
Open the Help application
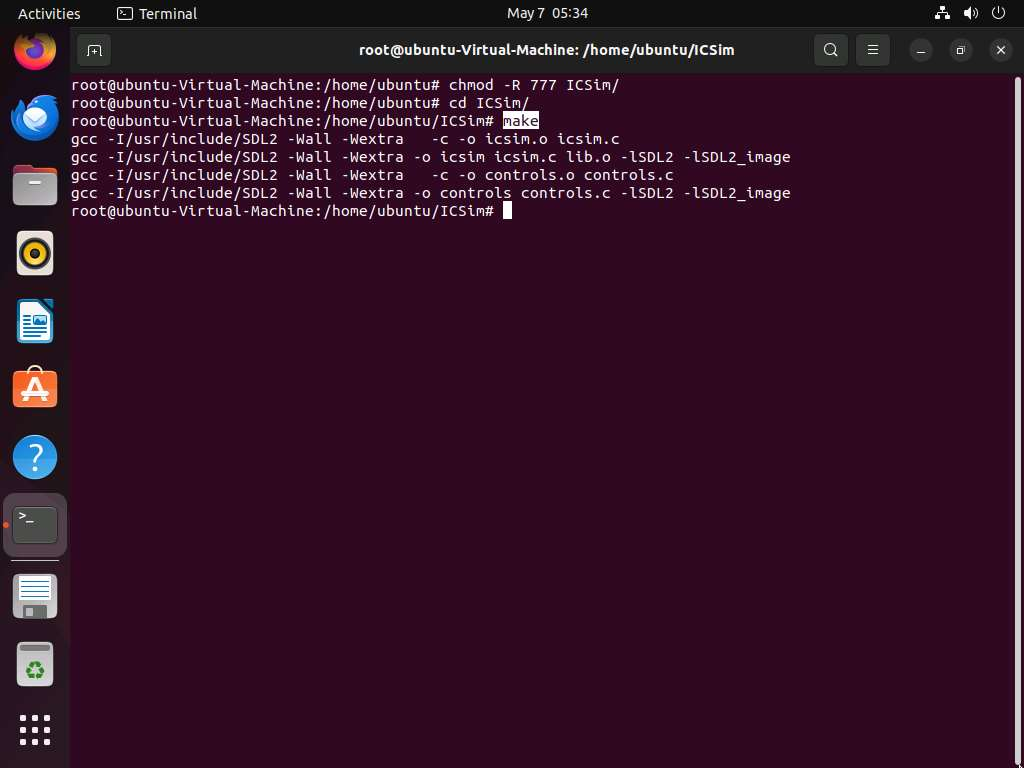(x=35, y=457)
